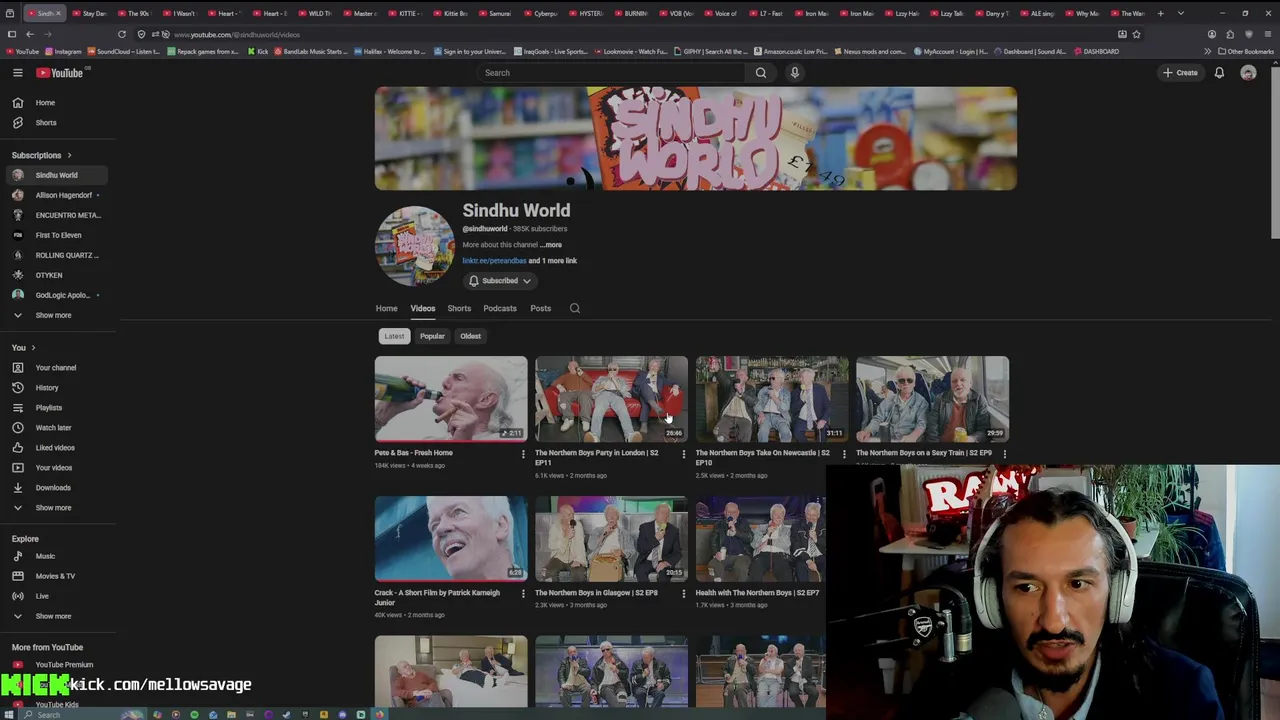Open options menu for Take On Newcastle video
Image resolution: width=1280 pixels, height=720 pixels.
(x=844, y=454)
